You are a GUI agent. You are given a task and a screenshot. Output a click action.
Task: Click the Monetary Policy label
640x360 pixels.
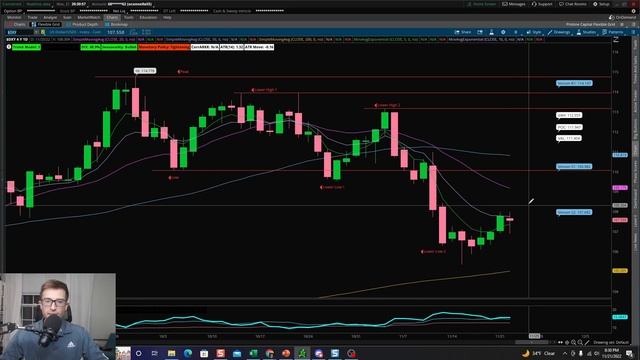pyautogui.click(x=164, y=47)
